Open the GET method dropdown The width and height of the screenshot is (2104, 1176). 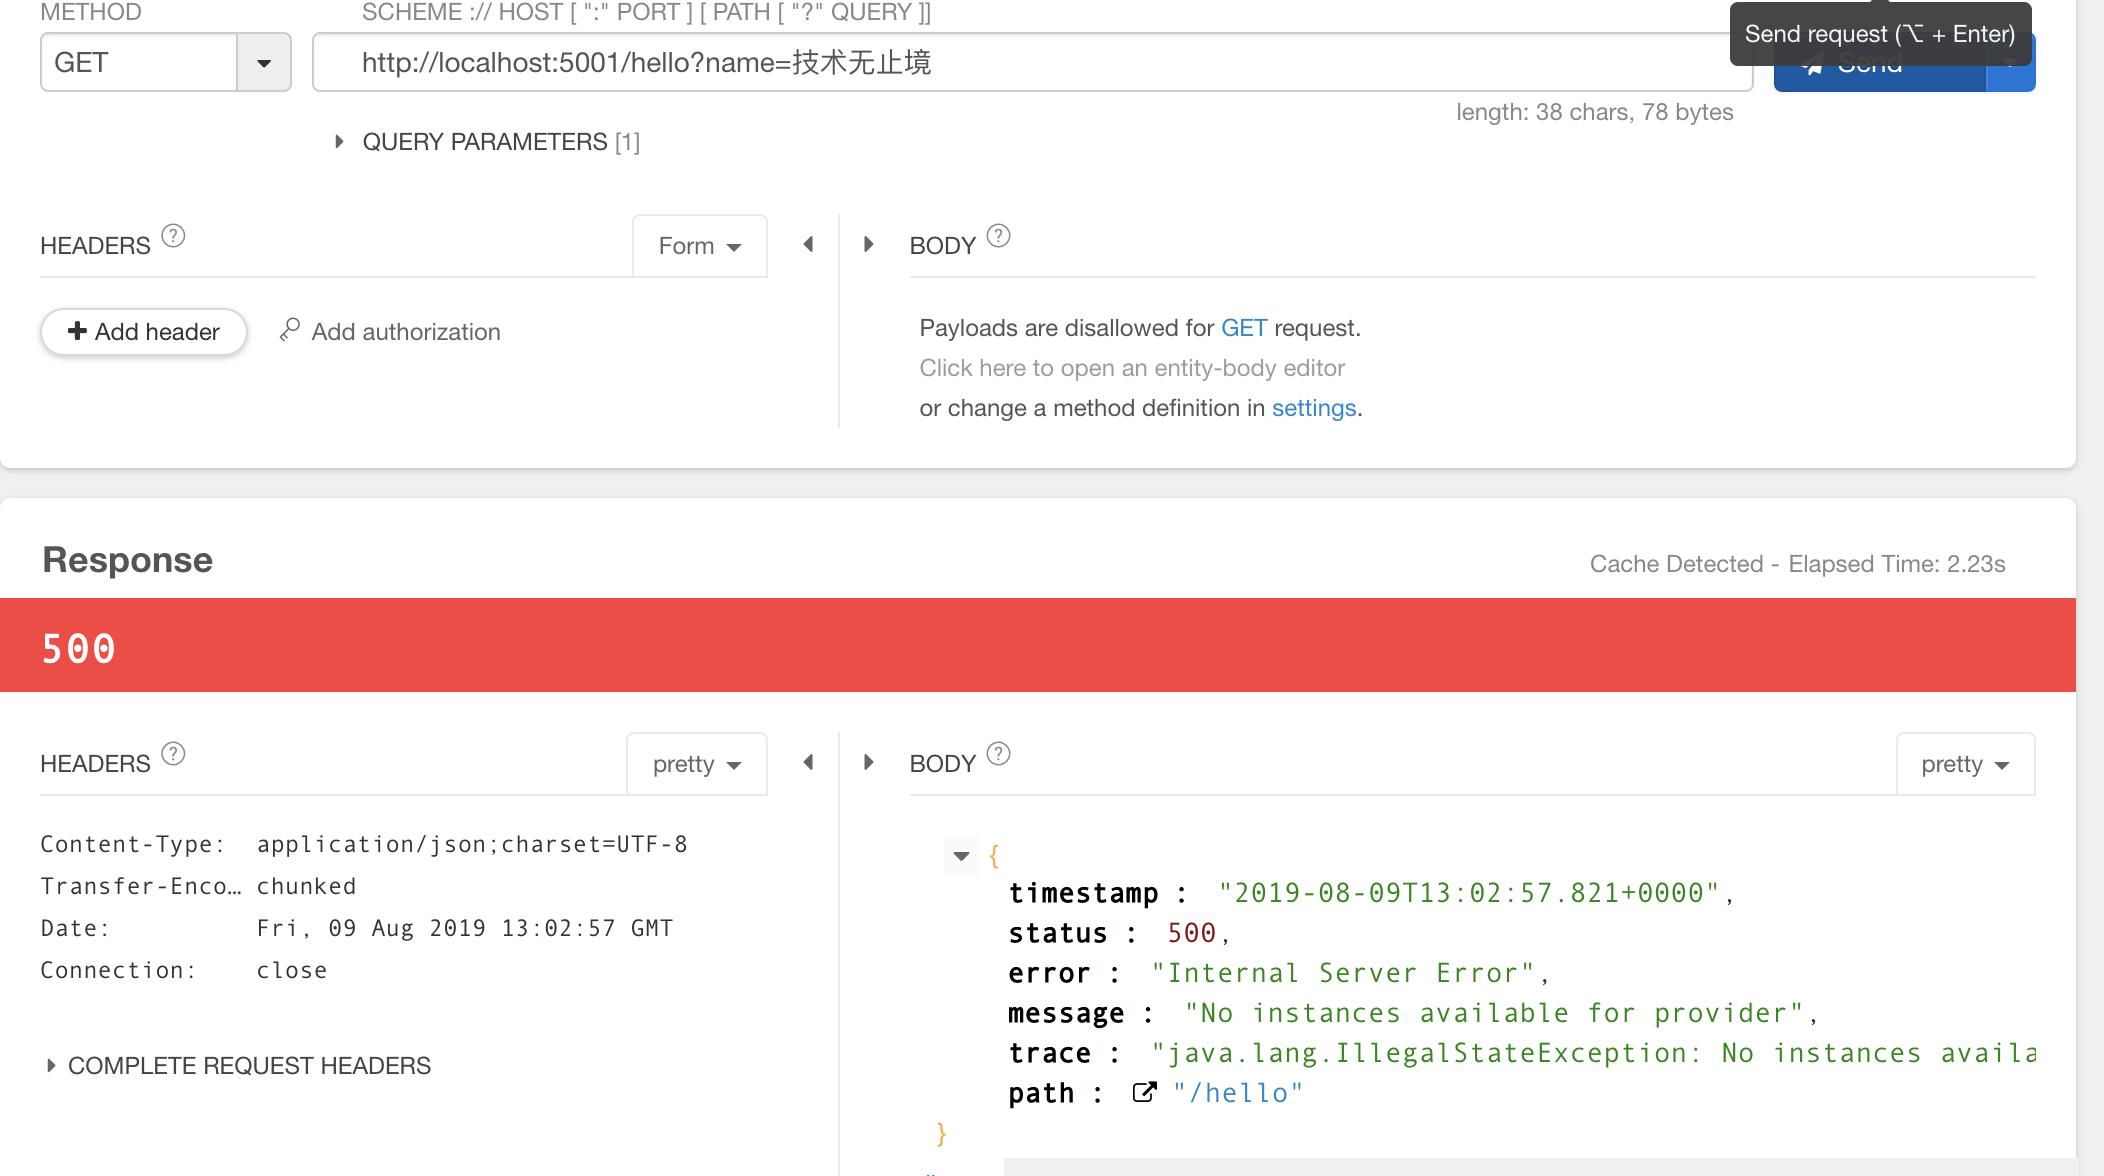263,62
